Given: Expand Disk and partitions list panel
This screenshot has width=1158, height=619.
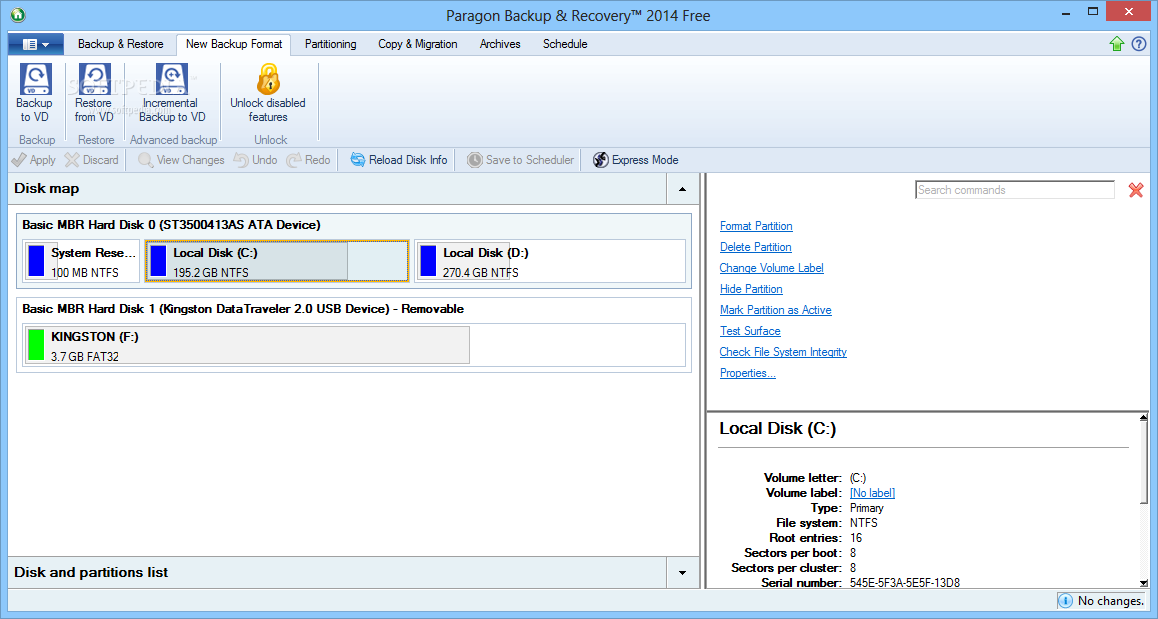Looking at the screenshot, I should pyautogui.click(x=682, y=572).
